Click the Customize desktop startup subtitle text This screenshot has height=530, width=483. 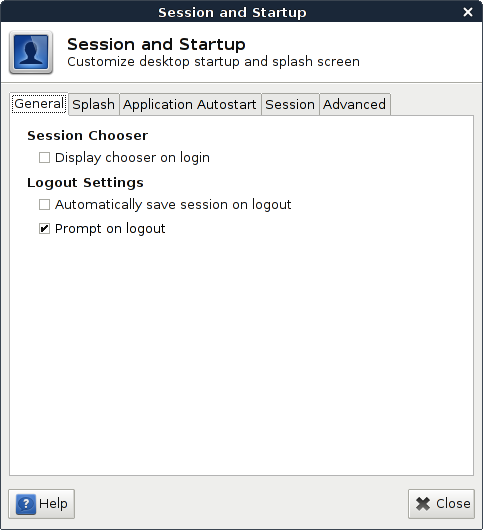coord(213,62)
